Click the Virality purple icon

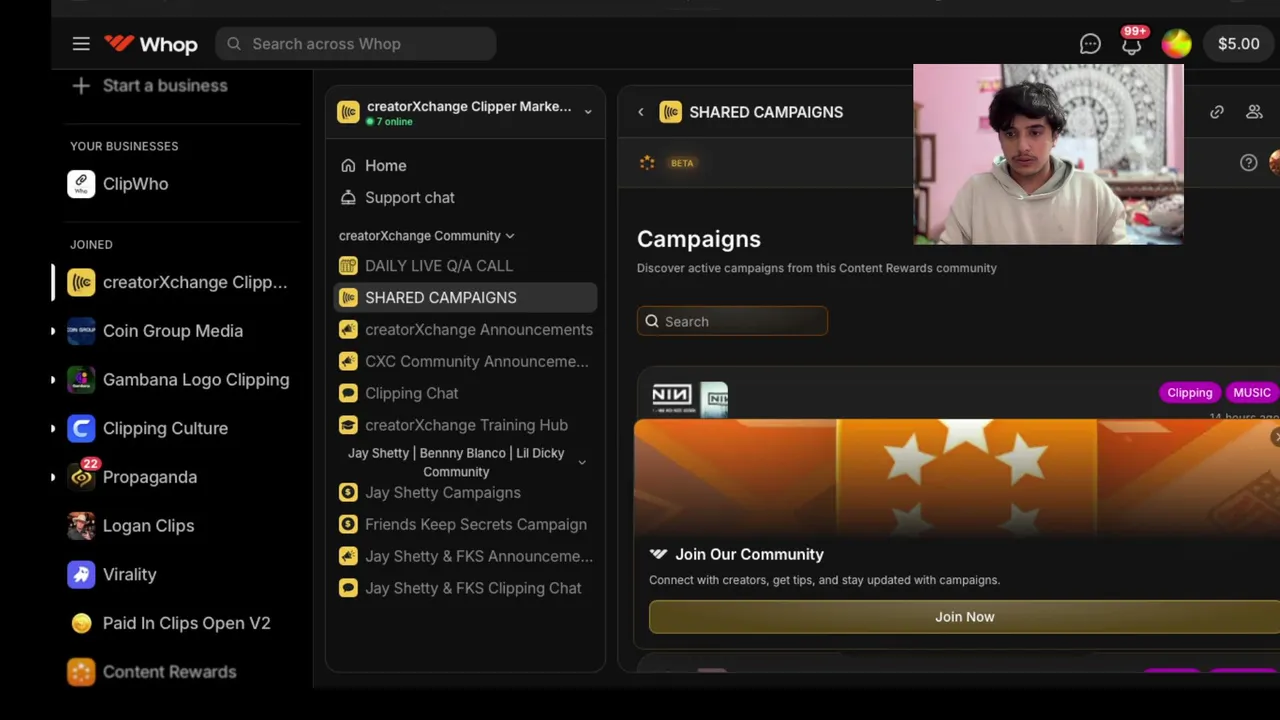coord(81,575)
